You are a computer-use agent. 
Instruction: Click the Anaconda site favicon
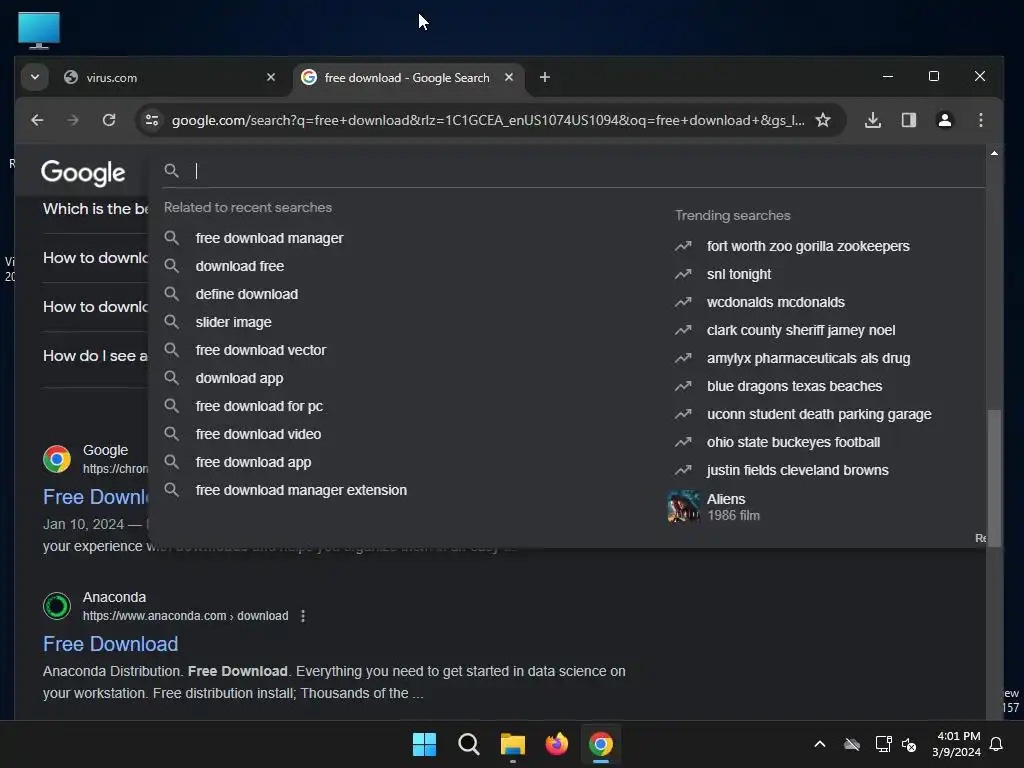[x=57, y=606]
